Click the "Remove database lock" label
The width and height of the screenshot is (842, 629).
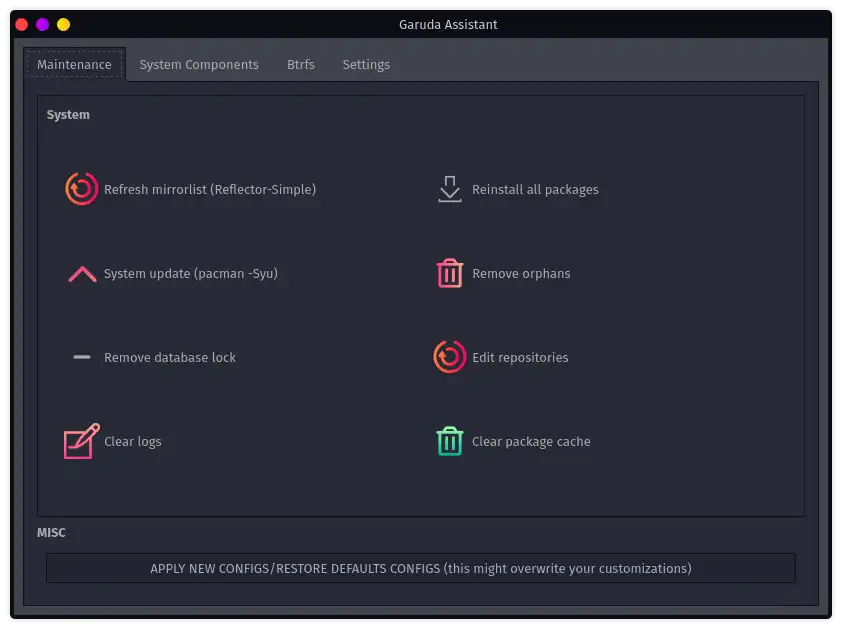(x=170, y=357)
